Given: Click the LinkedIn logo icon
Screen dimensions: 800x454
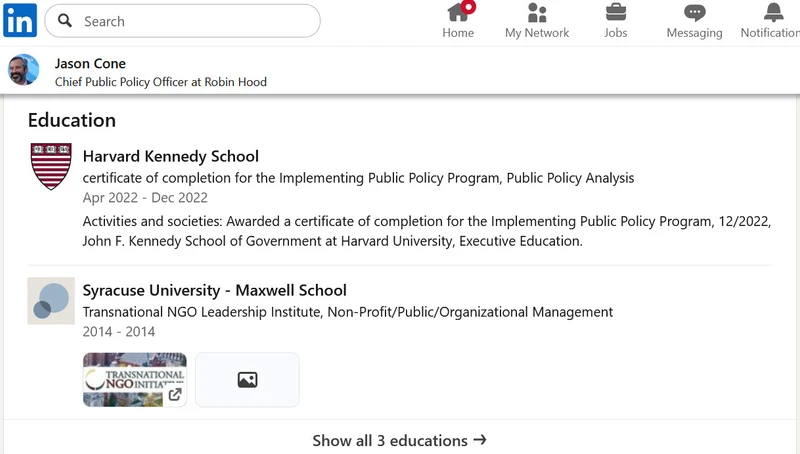Looking at the screenshot, I should click(20, 20).
